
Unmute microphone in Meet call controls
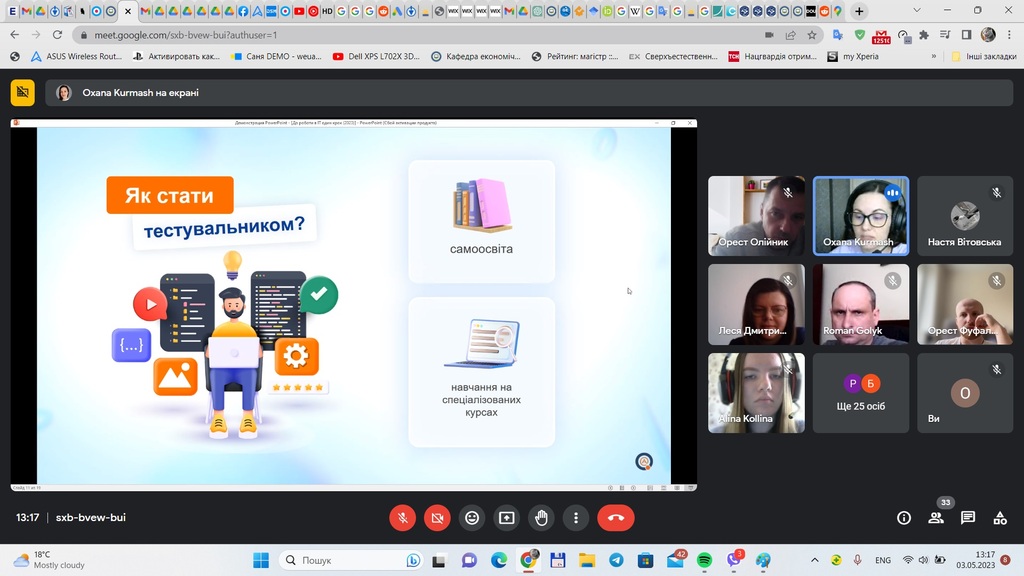pos(403,518)
